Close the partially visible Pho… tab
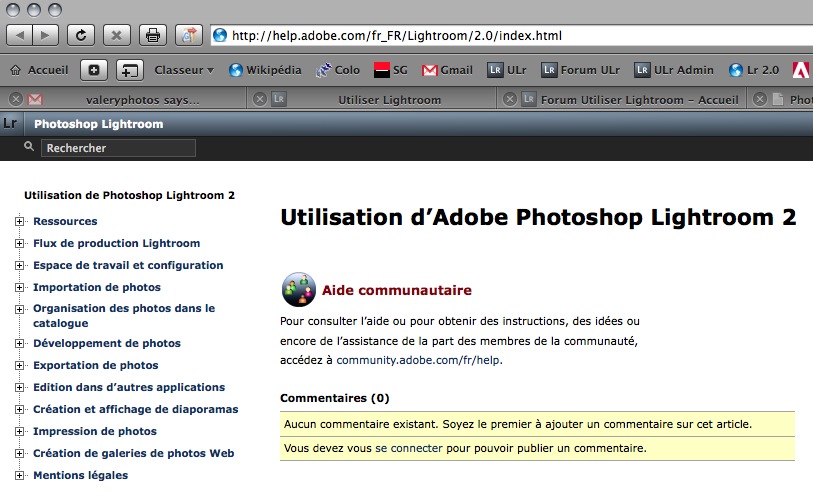Screen dimensions: 813x500 coord(760,99)
